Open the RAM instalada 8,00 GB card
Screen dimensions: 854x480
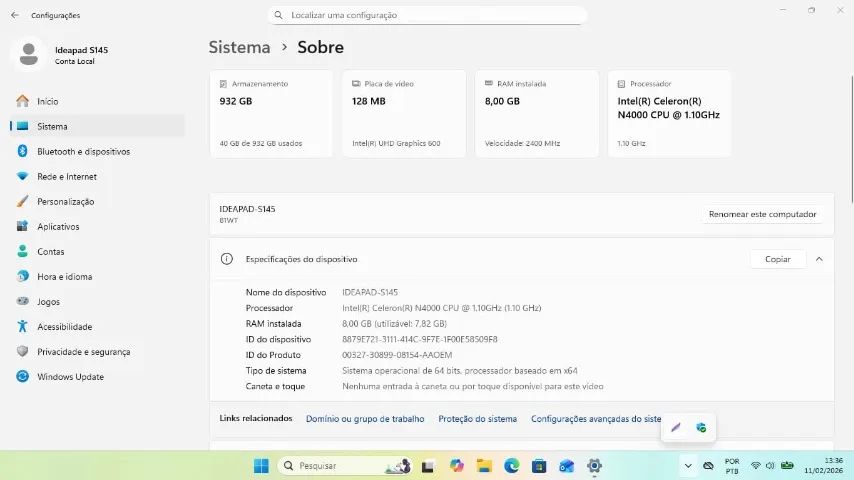tap(537, 114)
